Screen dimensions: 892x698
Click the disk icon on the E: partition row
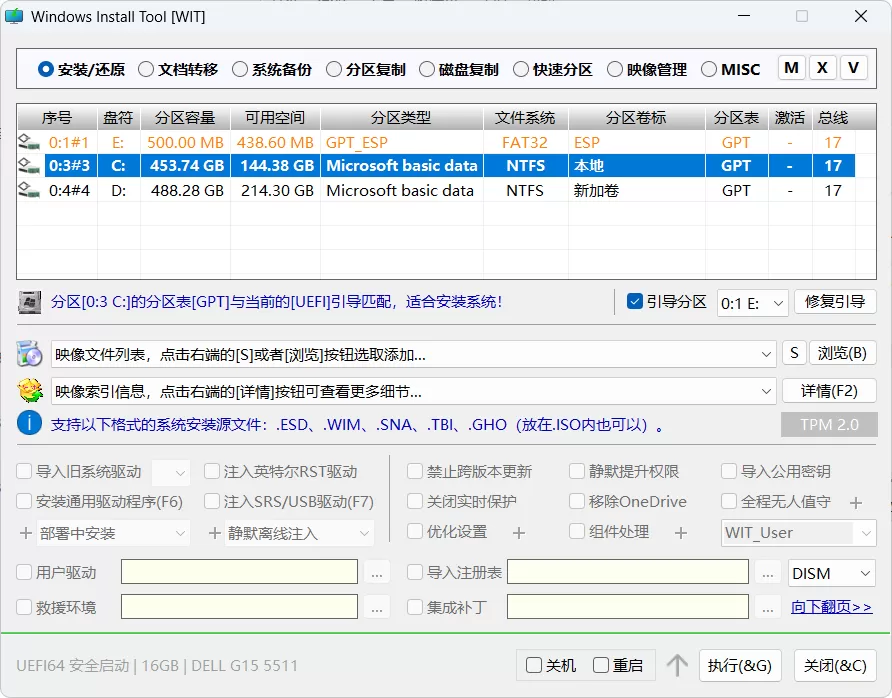[27, 142]
